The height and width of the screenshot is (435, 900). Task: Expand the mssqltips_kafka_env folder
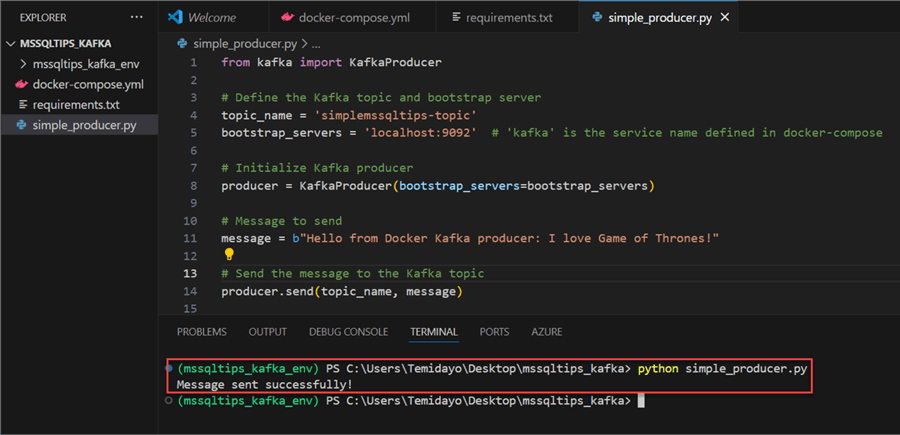24,65
